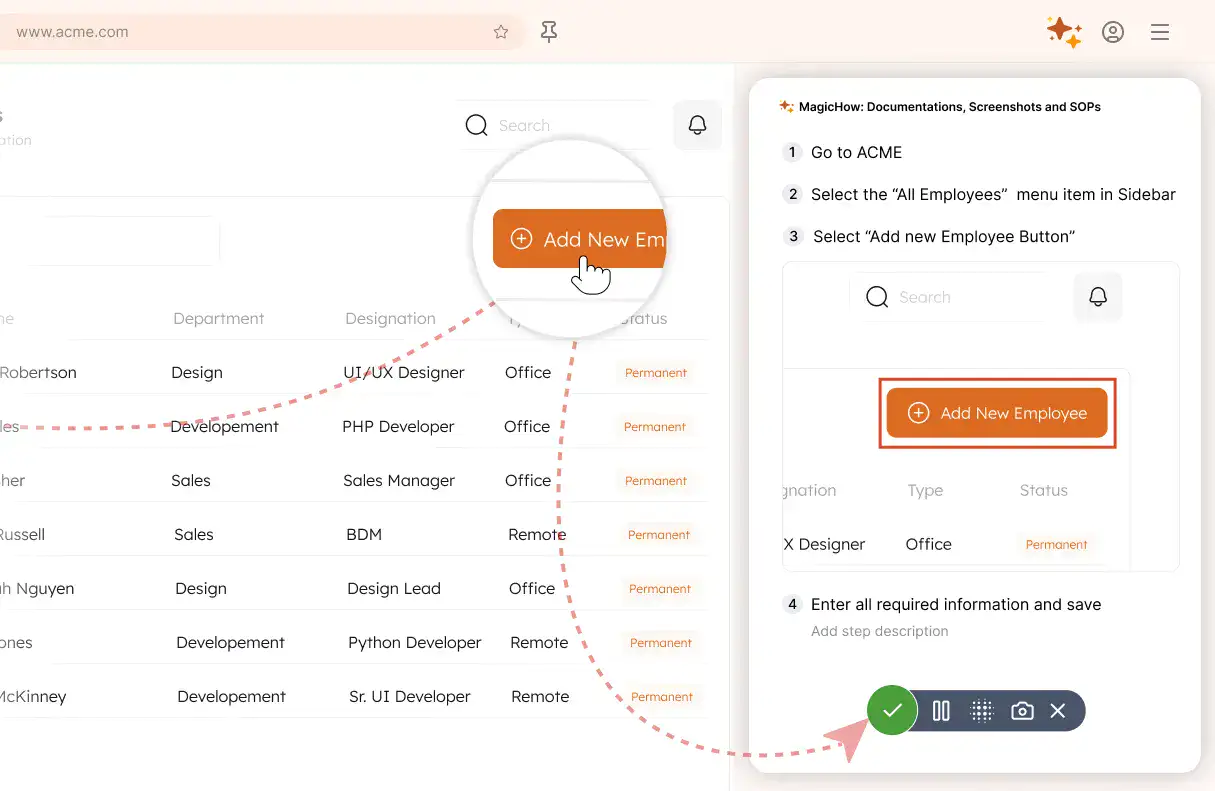Close the recording toolbar with the X
1215x791 pixels.
click(1058, 711)
